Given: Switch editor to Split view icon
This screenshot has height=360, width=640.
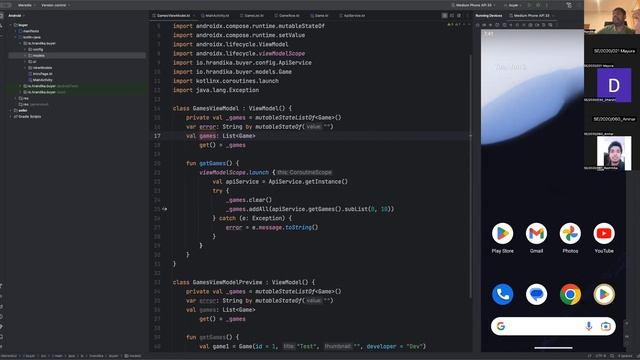Looking at the screenshot, I should 451,16.
